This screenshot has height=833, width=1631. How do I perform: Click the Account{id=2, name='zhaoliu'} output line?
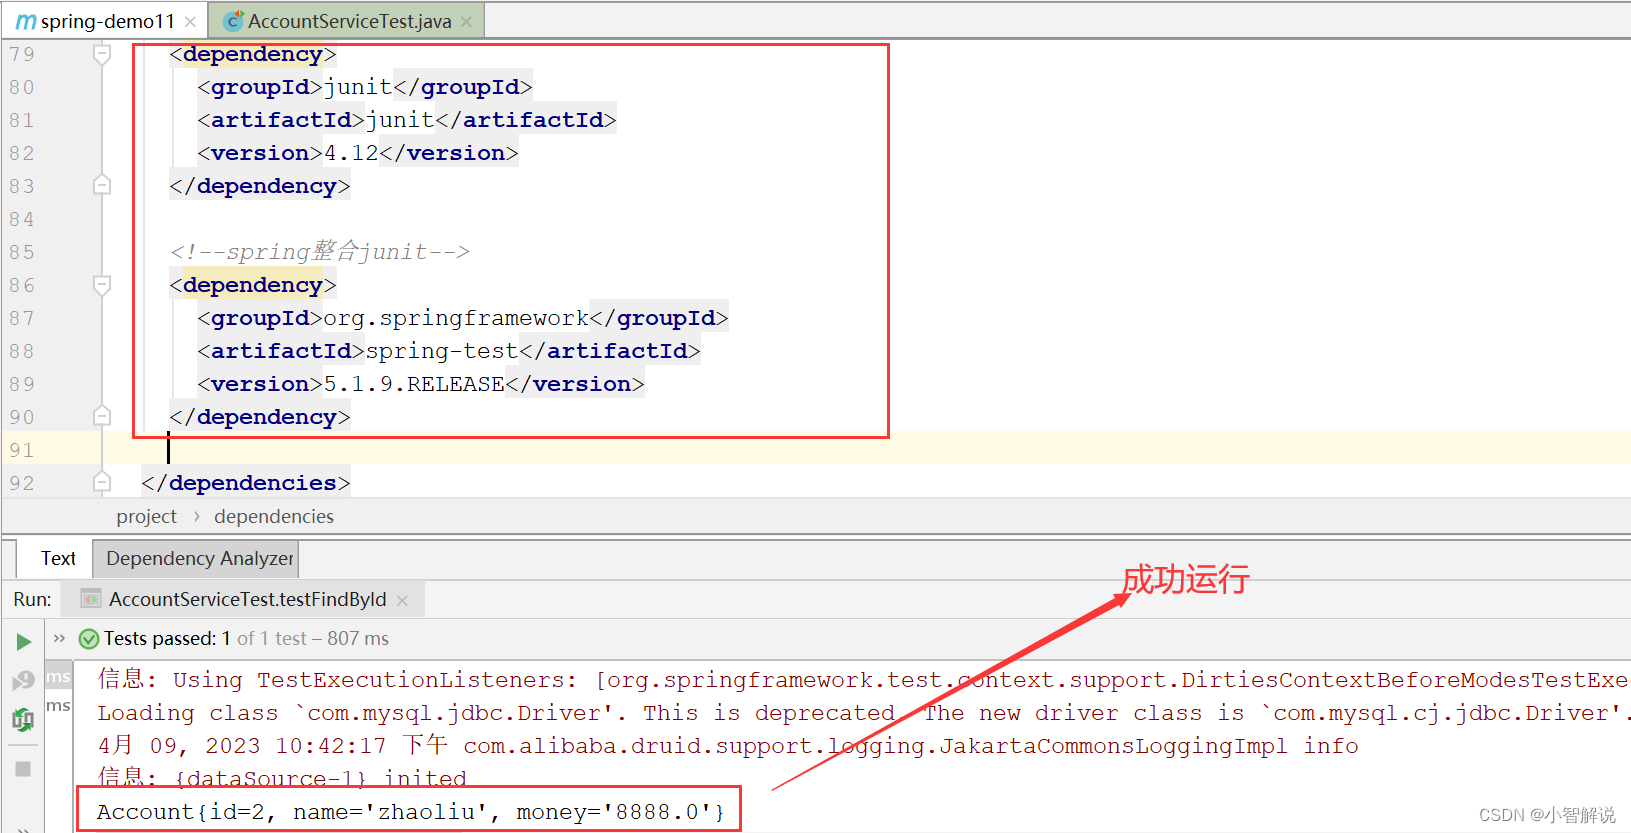coord(410,812)
